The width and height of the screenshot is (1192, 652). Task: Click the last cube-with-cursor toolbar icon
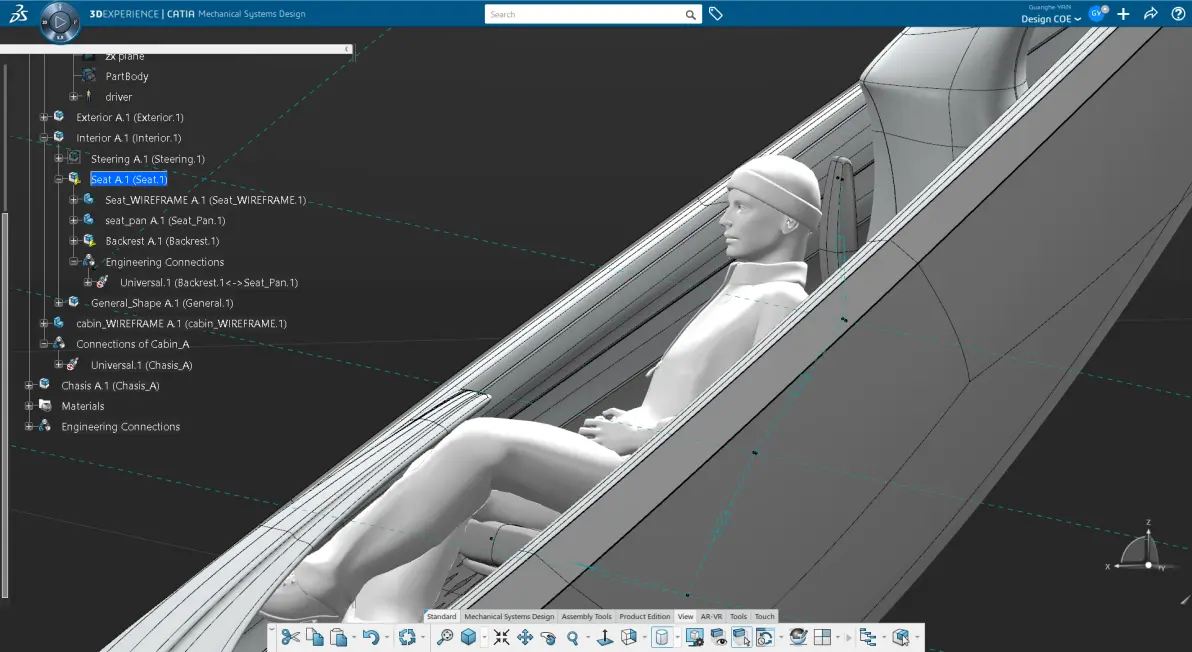coord(901,637)
